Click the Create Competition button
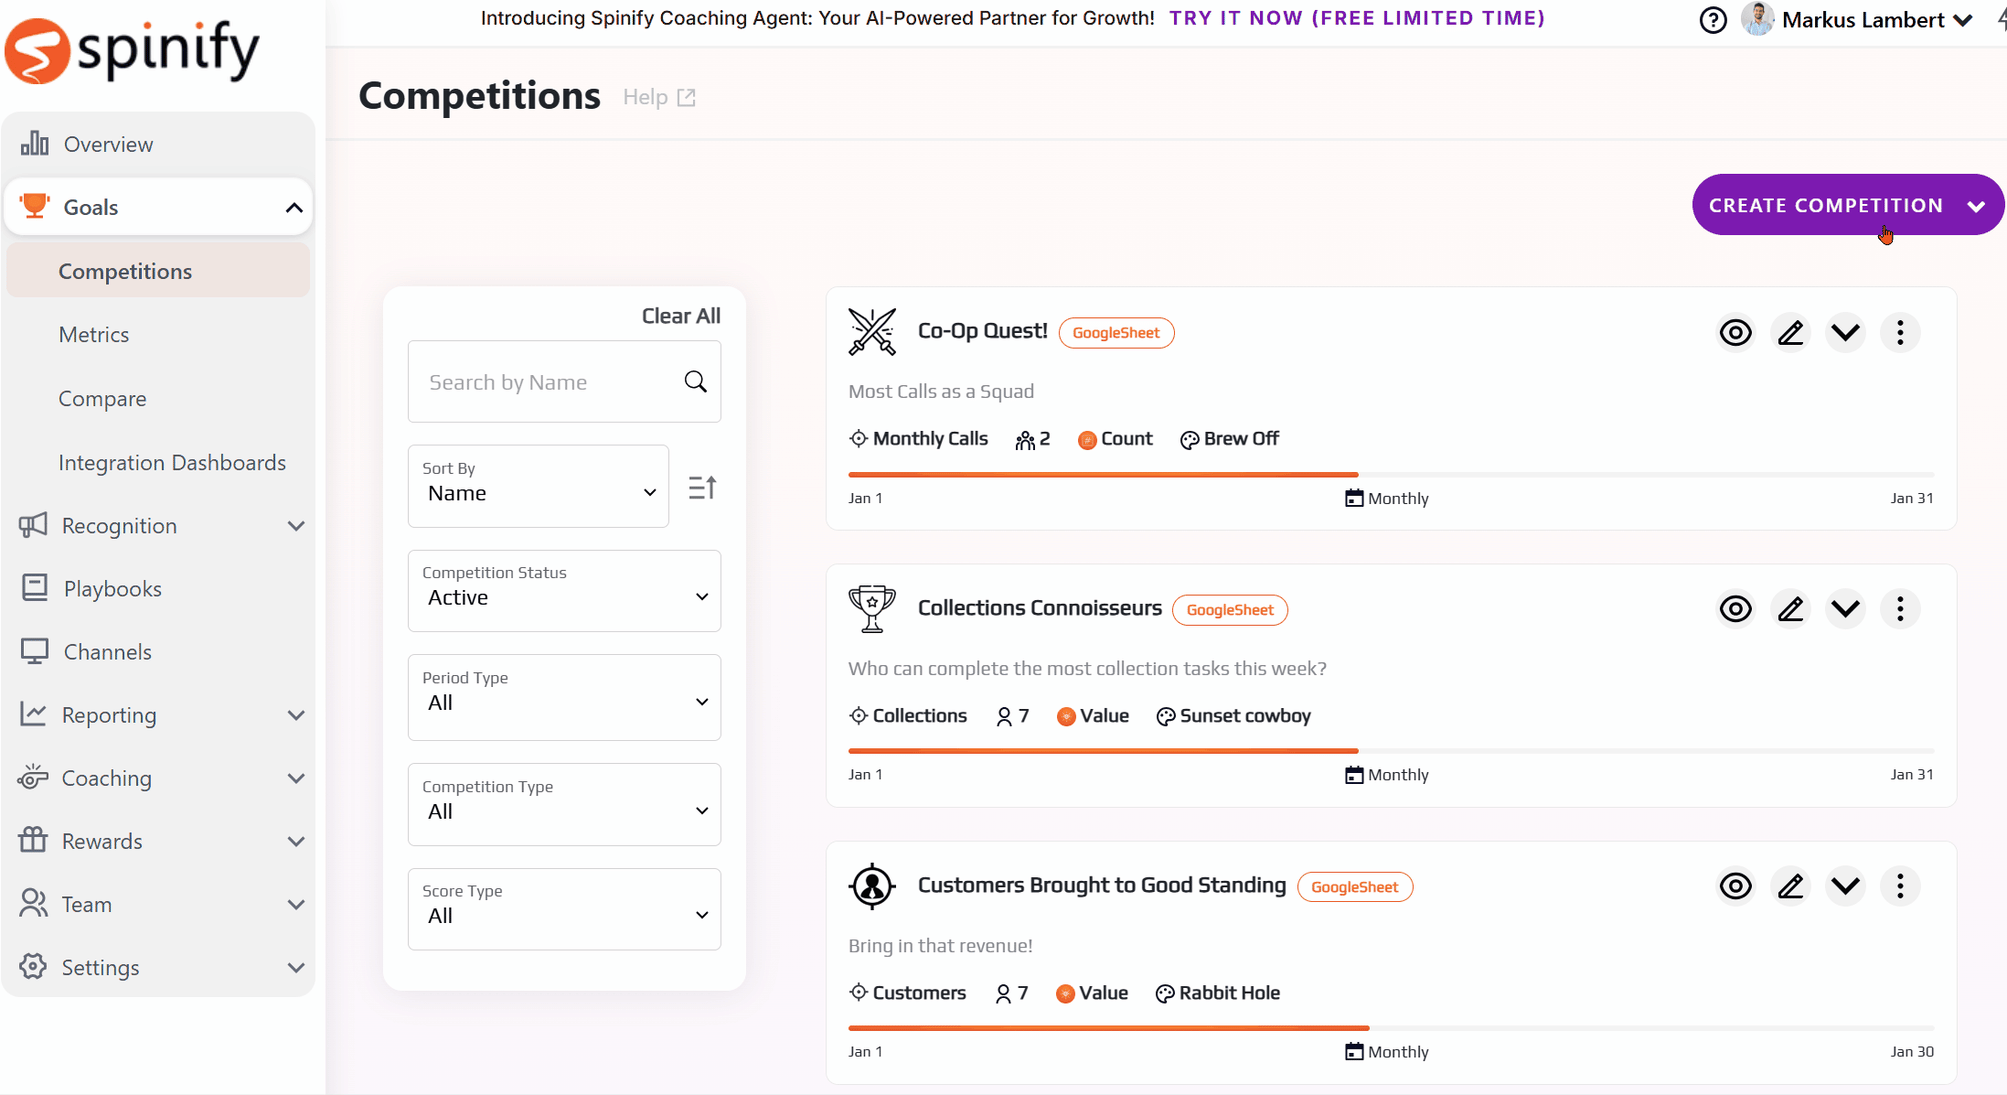Viewport: 2007px width, 1095px height. point(1847,205)
